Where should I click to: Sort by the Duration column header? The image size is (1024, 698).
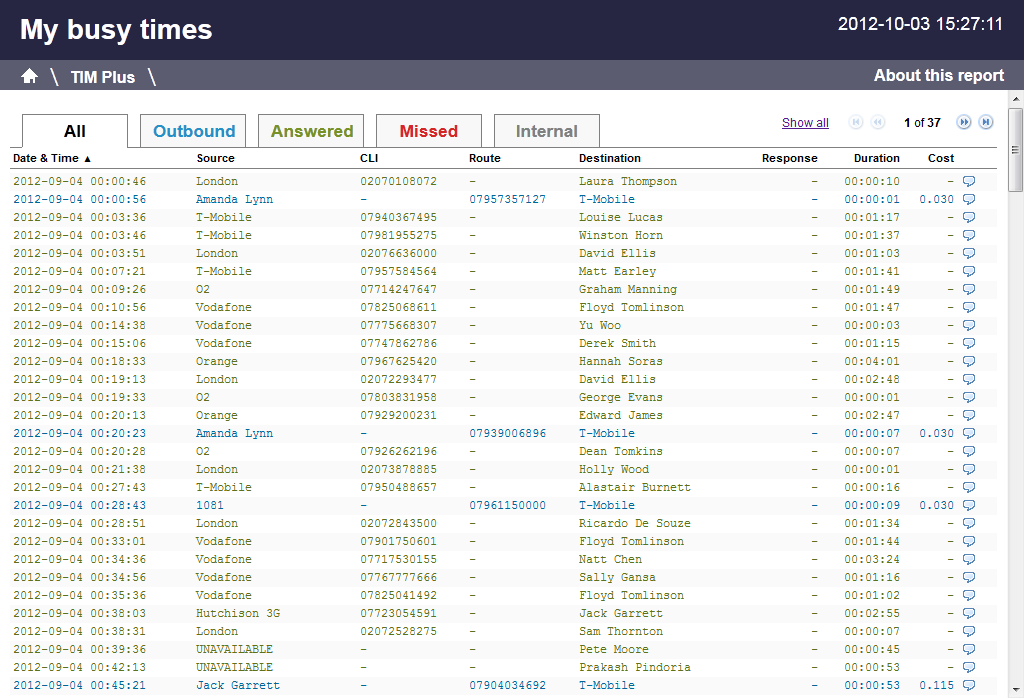pos(876,158)
